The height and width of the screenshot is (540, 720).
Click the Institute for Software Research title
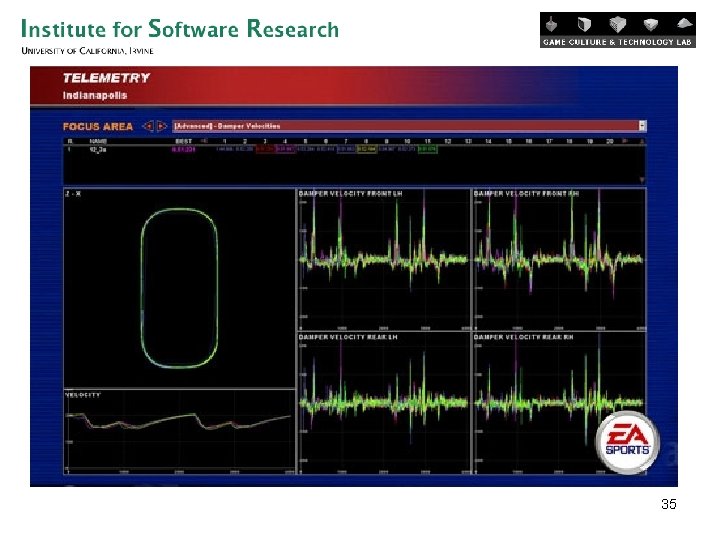tap(180, 29)
